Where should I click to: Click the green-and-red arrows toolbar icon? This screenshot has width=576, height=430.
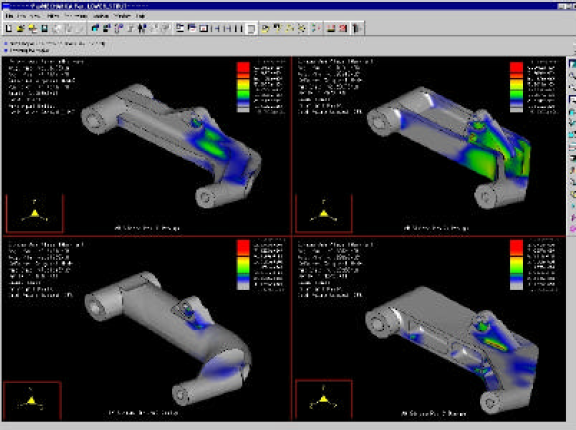point(315,28)
